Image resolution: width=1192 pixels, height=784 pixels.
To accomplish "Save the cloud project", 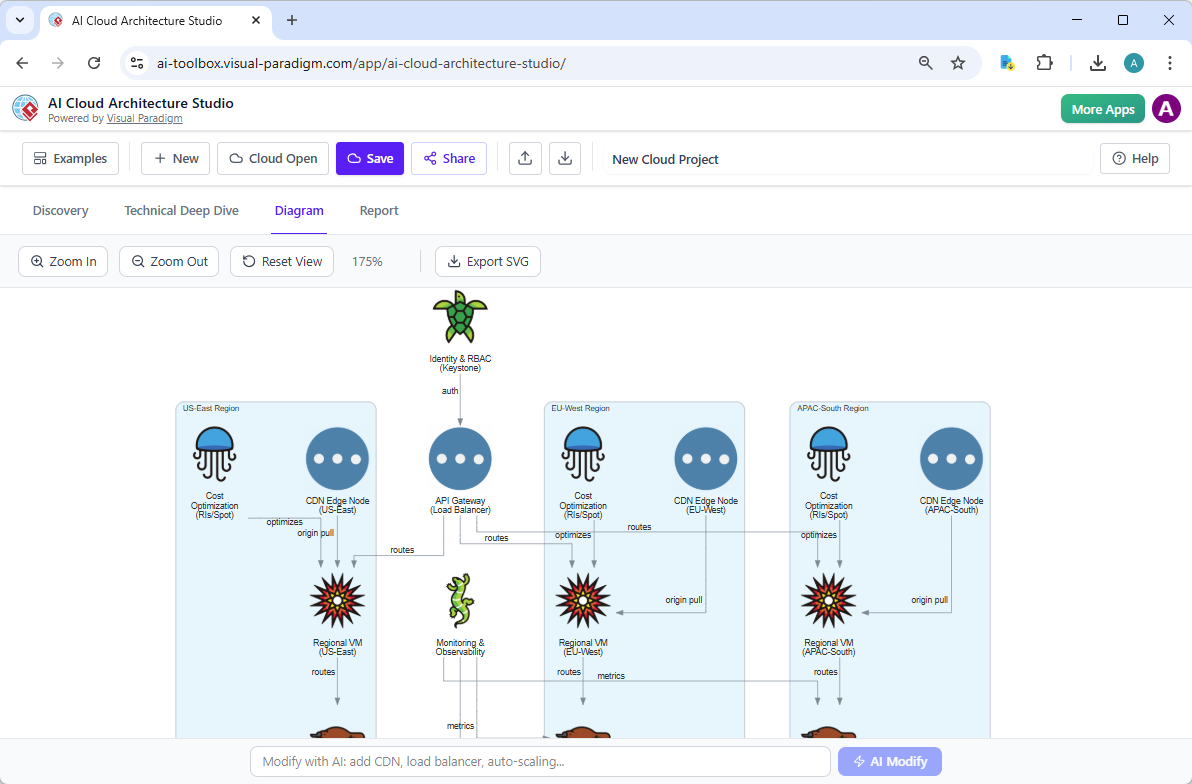I will point(369,158).
